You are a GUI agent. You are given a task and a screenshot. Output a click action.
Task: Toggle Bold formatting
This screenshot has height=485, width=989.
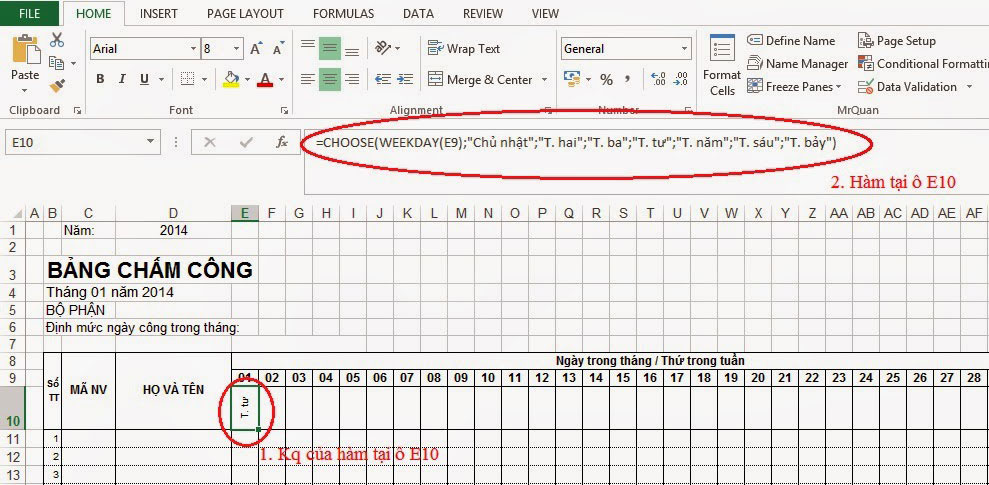click(x=100, y=79)
